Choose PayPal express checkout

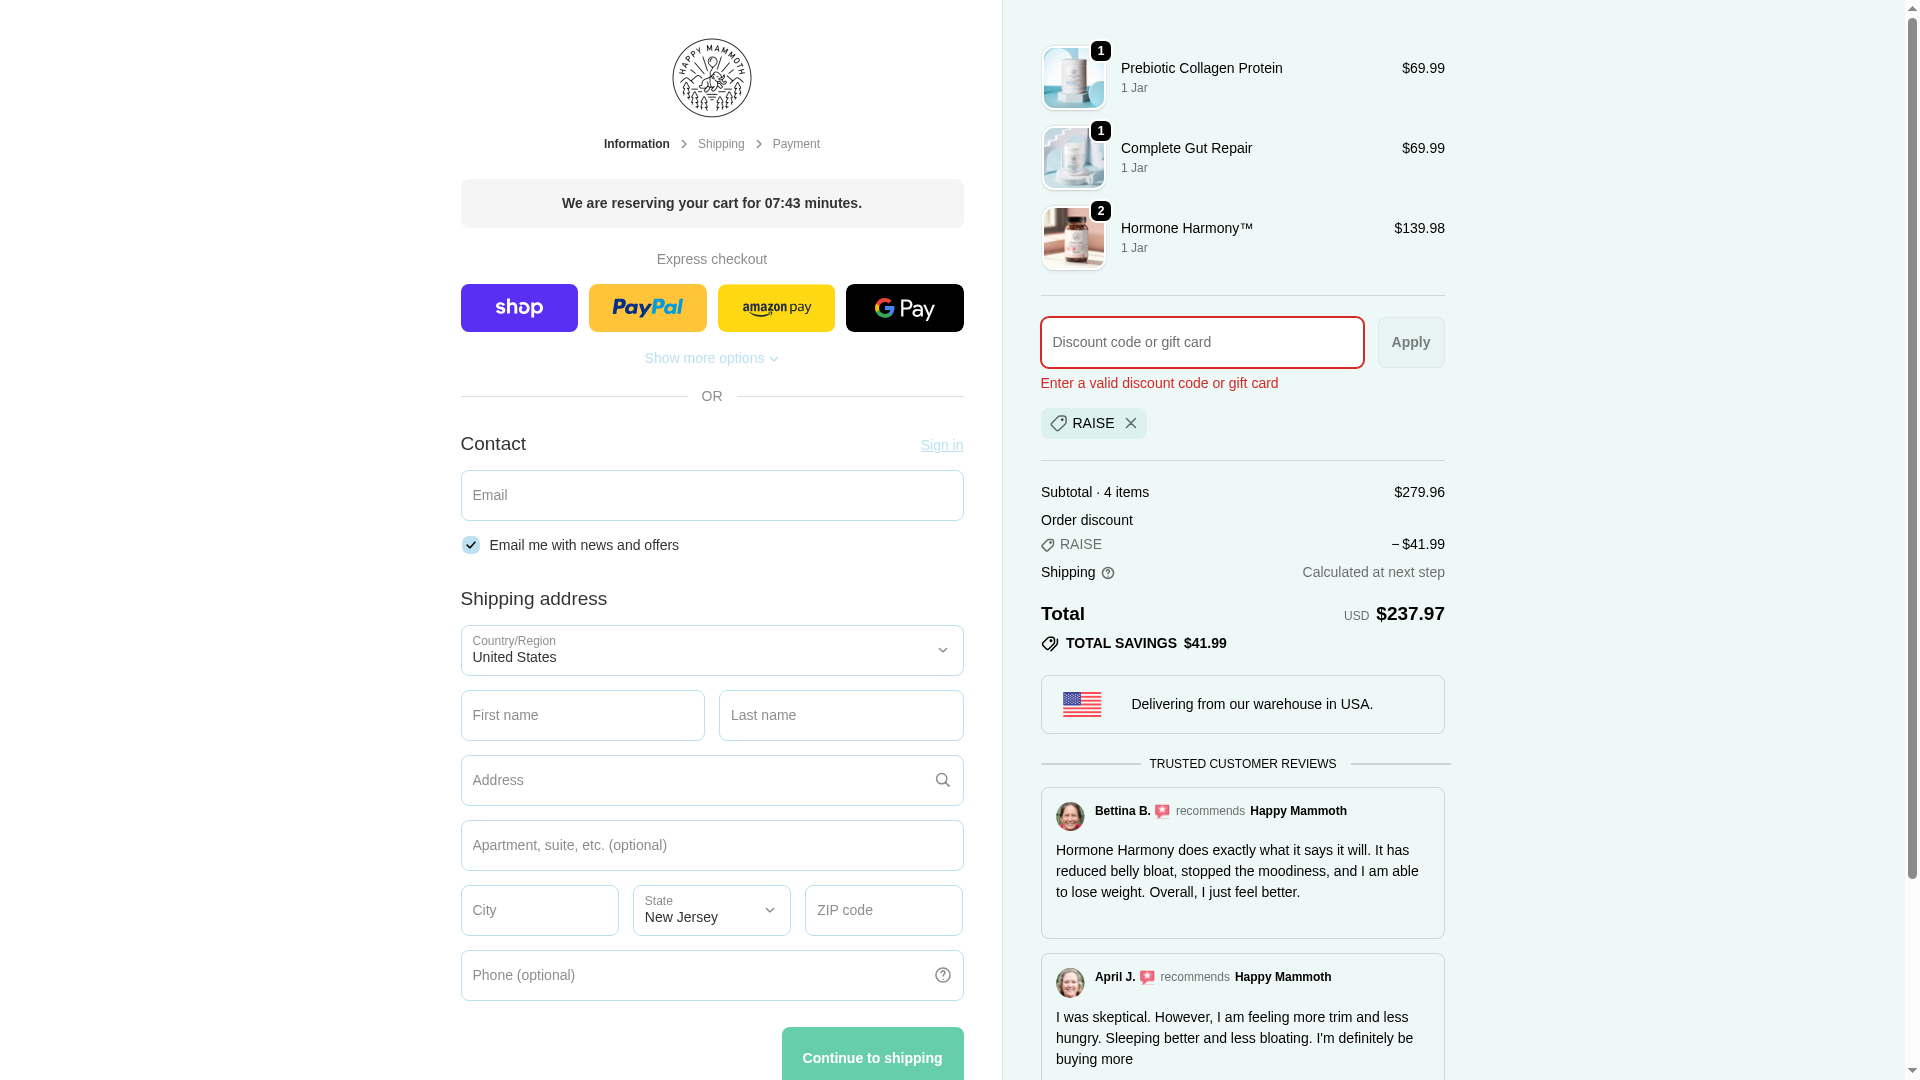[647, 308]
